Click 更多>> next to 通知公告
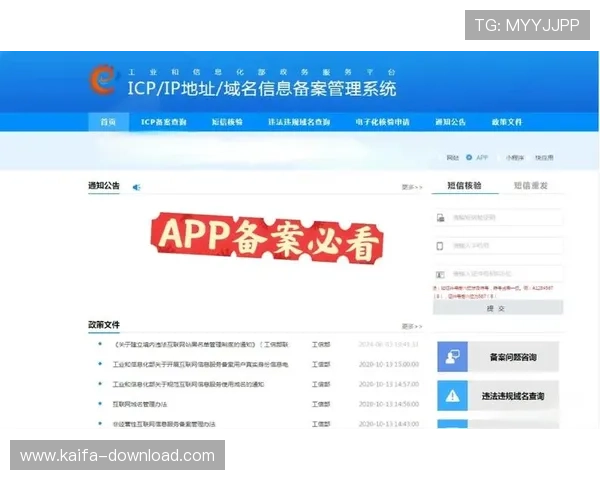 412,187
